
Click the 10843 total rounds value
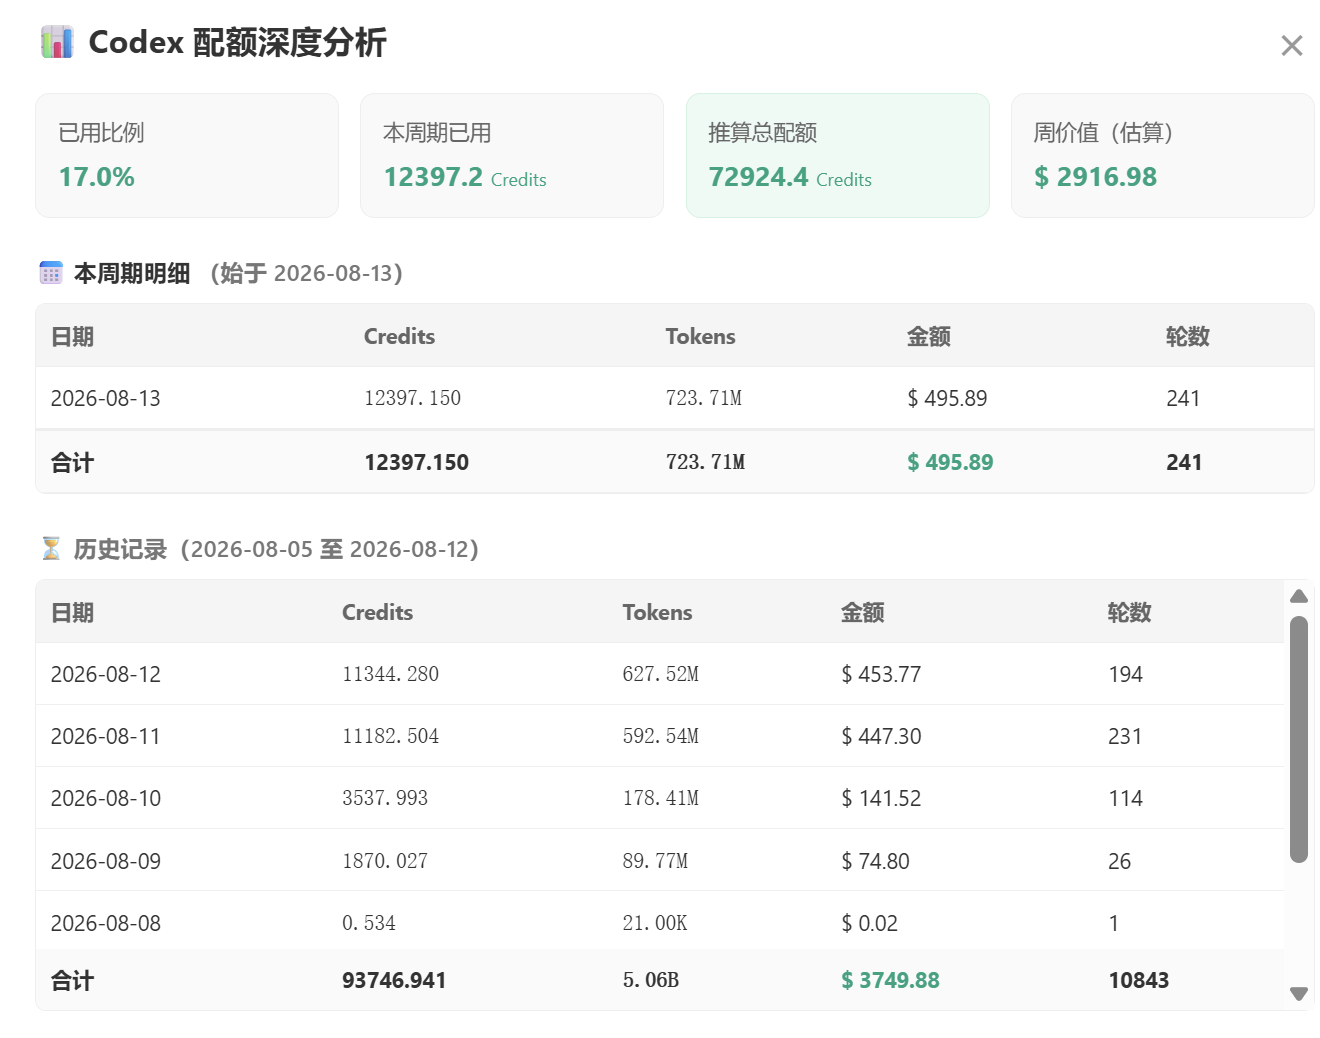coord(1138,980)
